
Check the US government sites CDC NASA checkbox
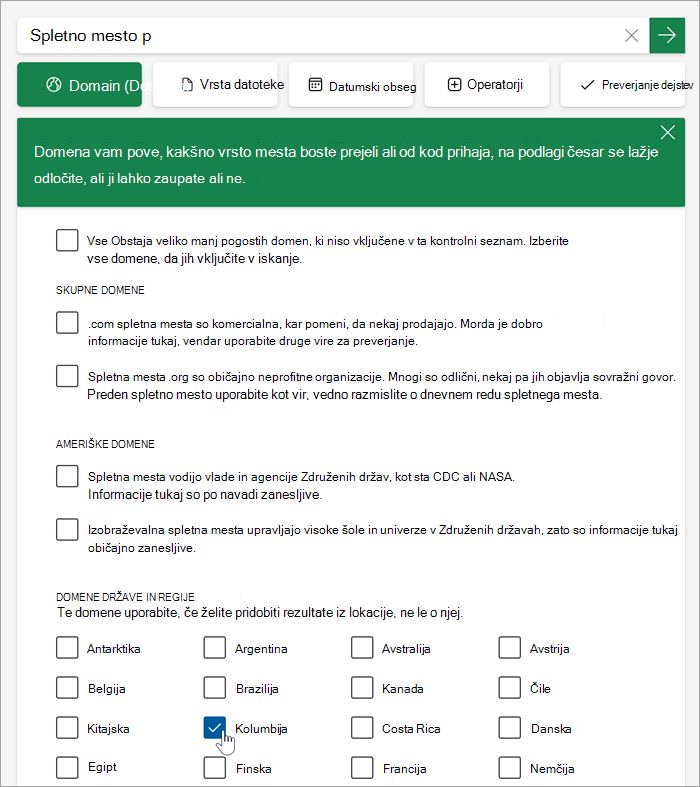click(x=67, y=476)
